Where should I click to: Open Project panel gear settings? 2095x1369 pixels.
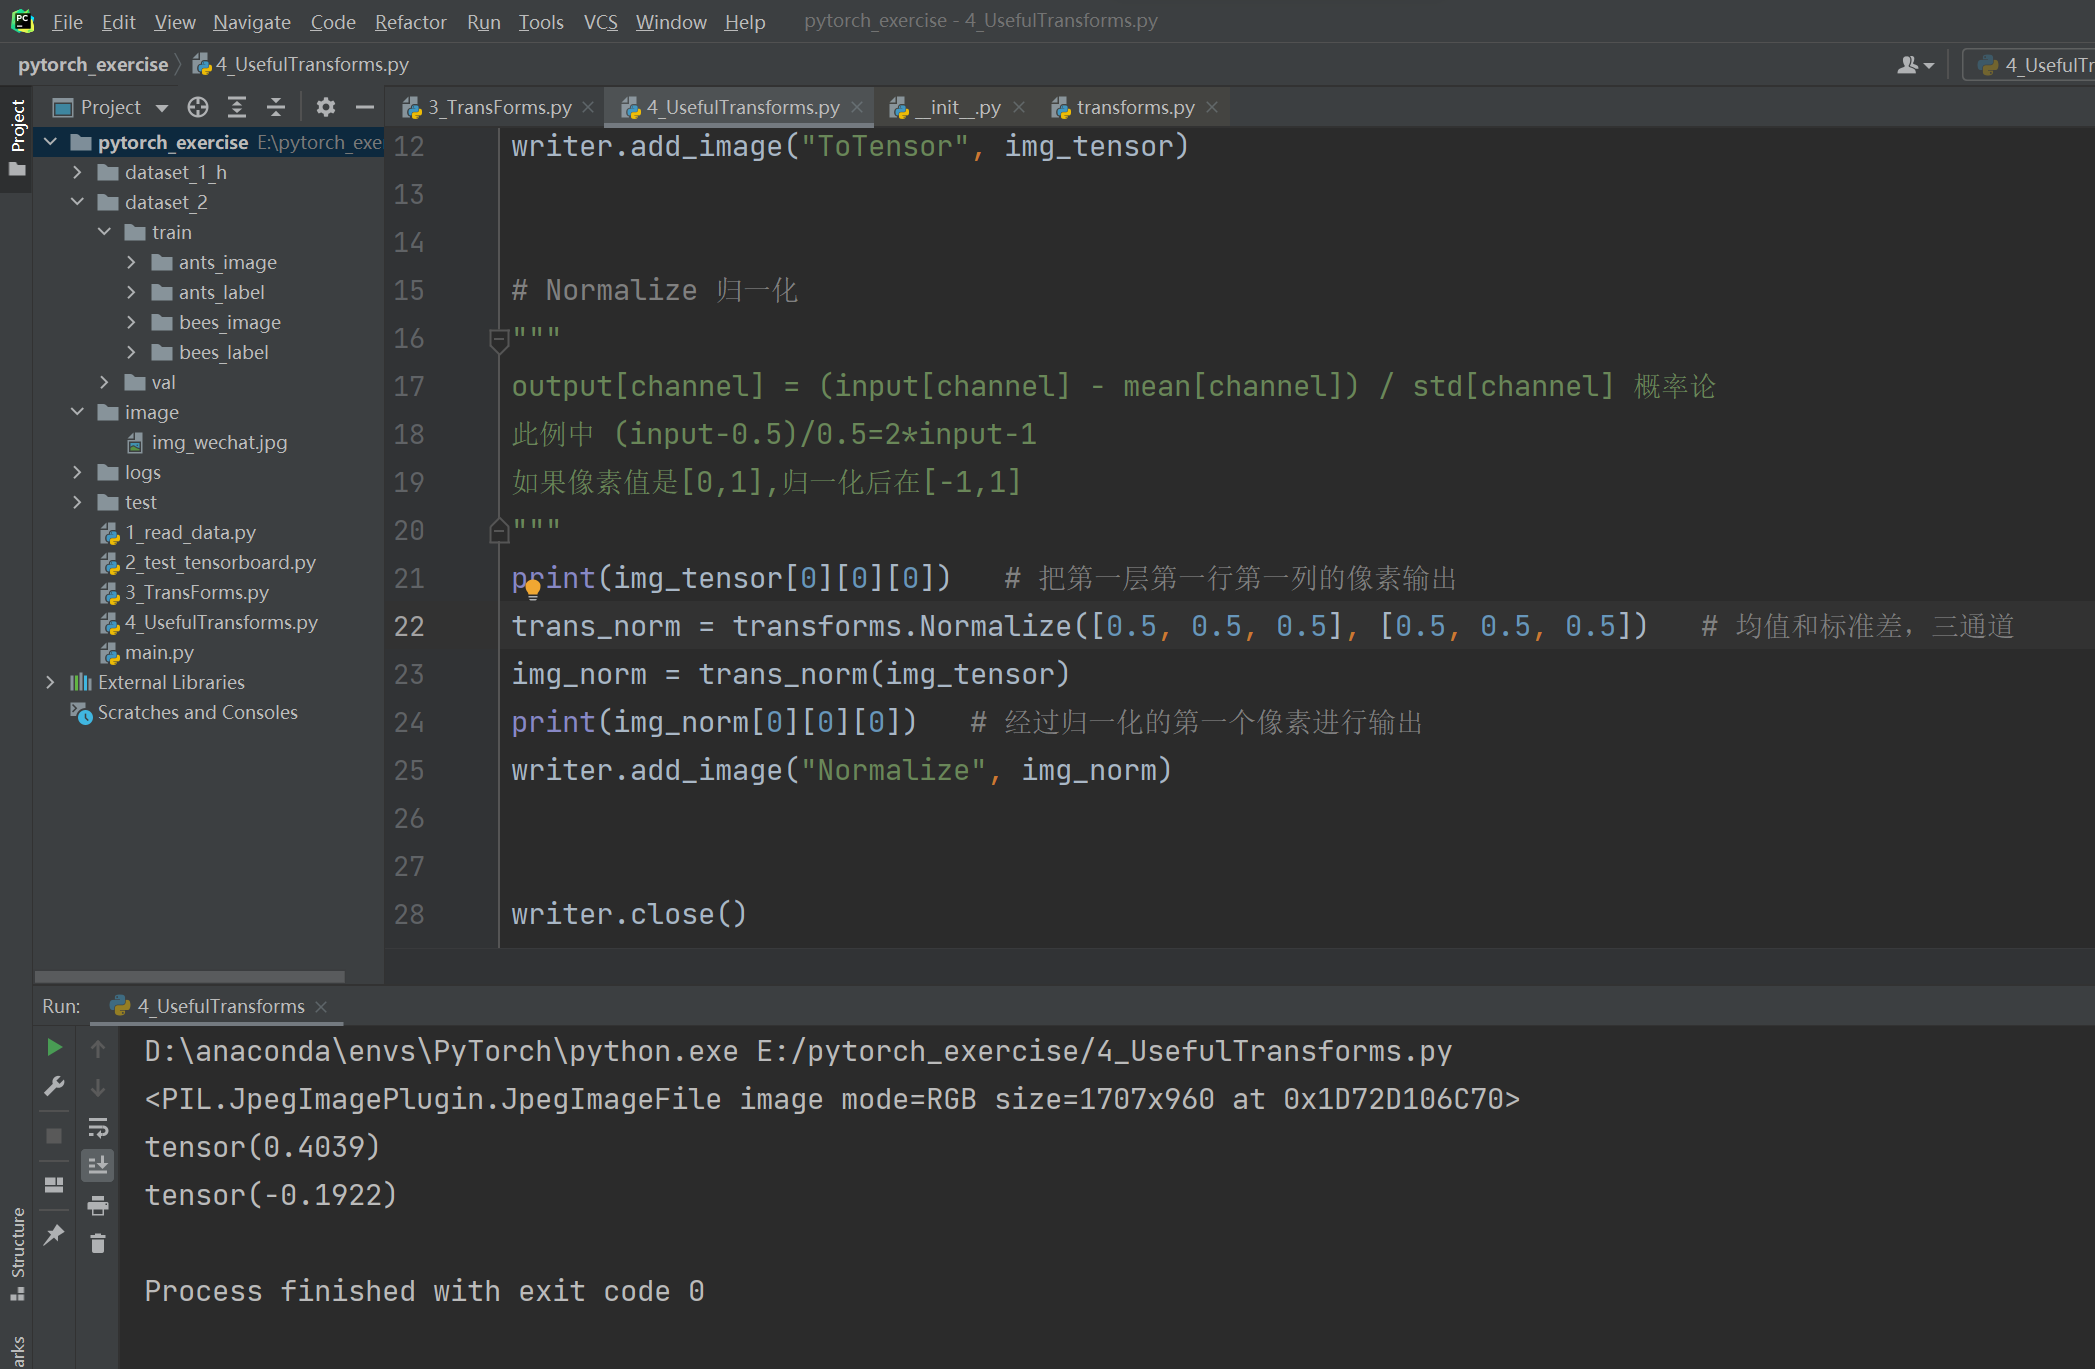point(326,107)
